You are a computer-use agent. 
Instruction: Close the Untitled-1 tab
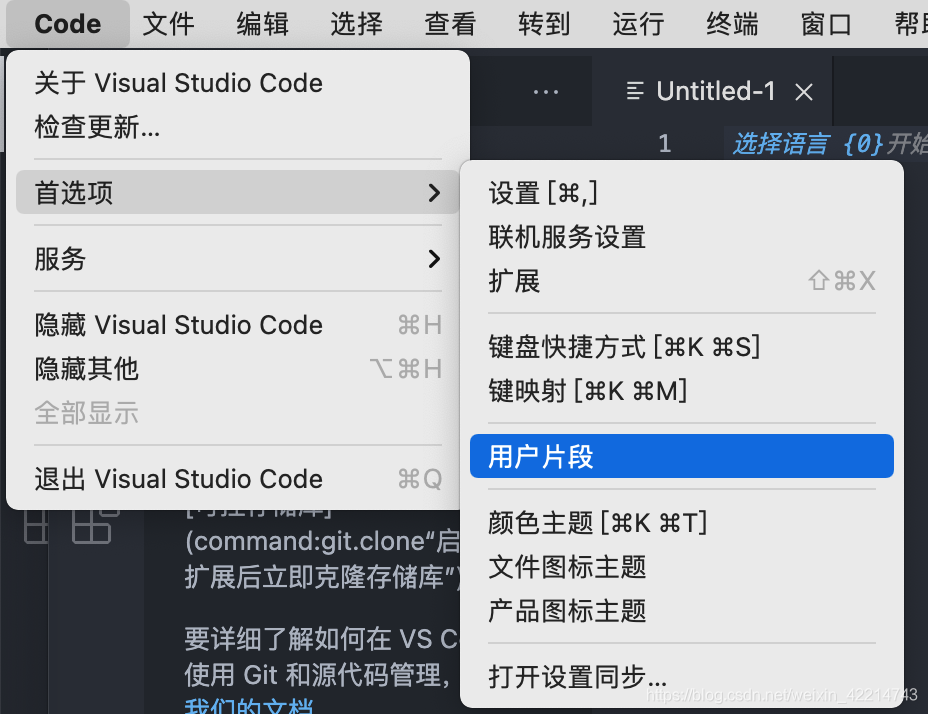(x=804, y=92)
